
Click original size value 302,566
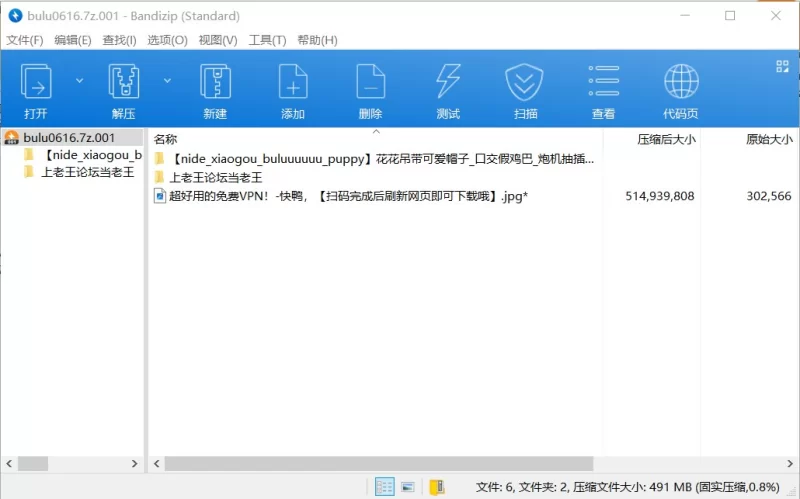coord(768,196)
